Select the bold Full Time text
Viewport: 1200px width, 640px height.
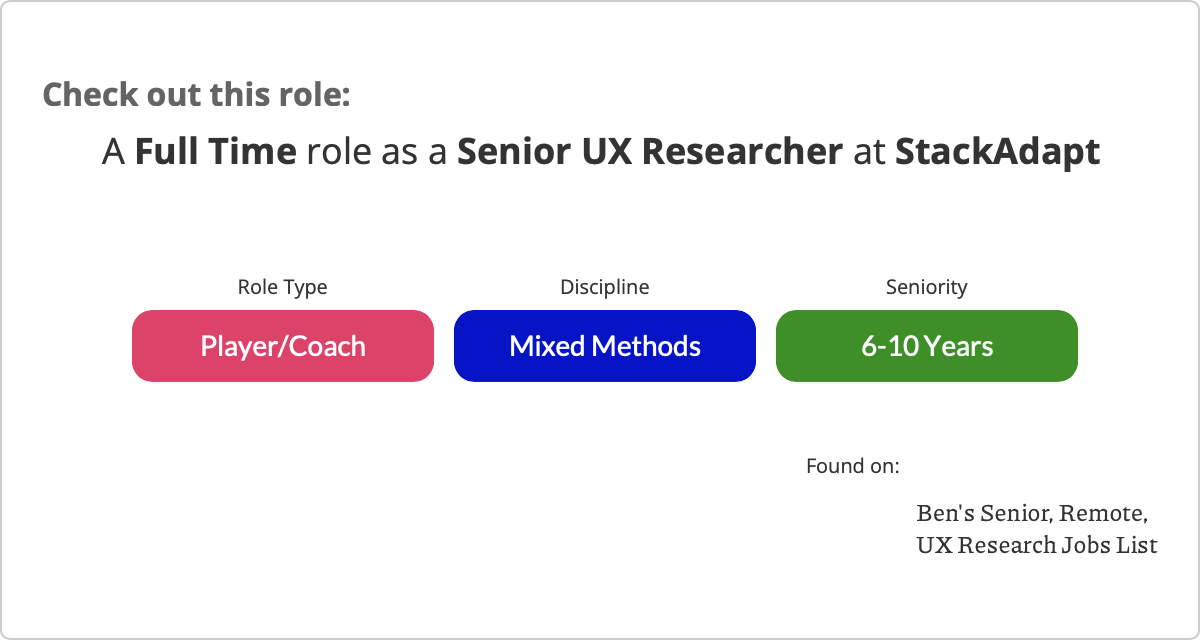pyautogui.click(x=216, y=152)
